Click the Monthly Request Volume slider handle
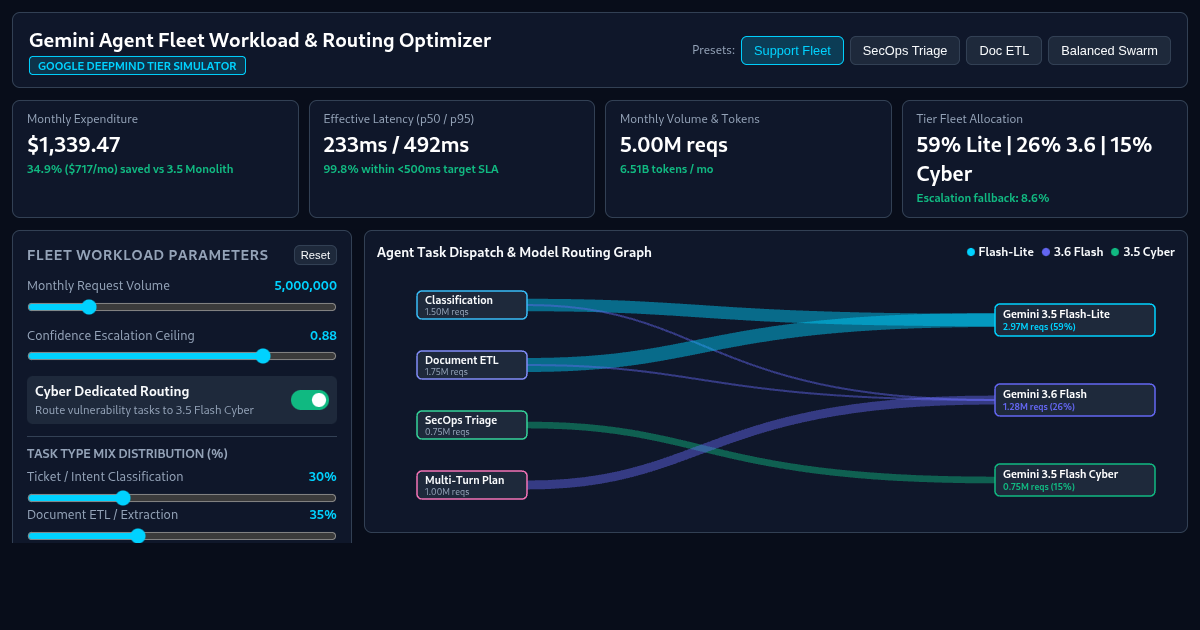1200x630 pixels. (x=88, y=307)
